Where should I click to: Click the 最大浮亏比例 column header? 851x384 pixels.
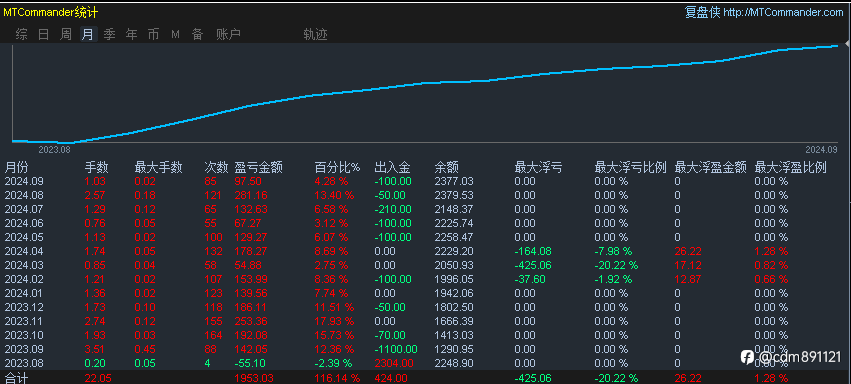(630, 168)
